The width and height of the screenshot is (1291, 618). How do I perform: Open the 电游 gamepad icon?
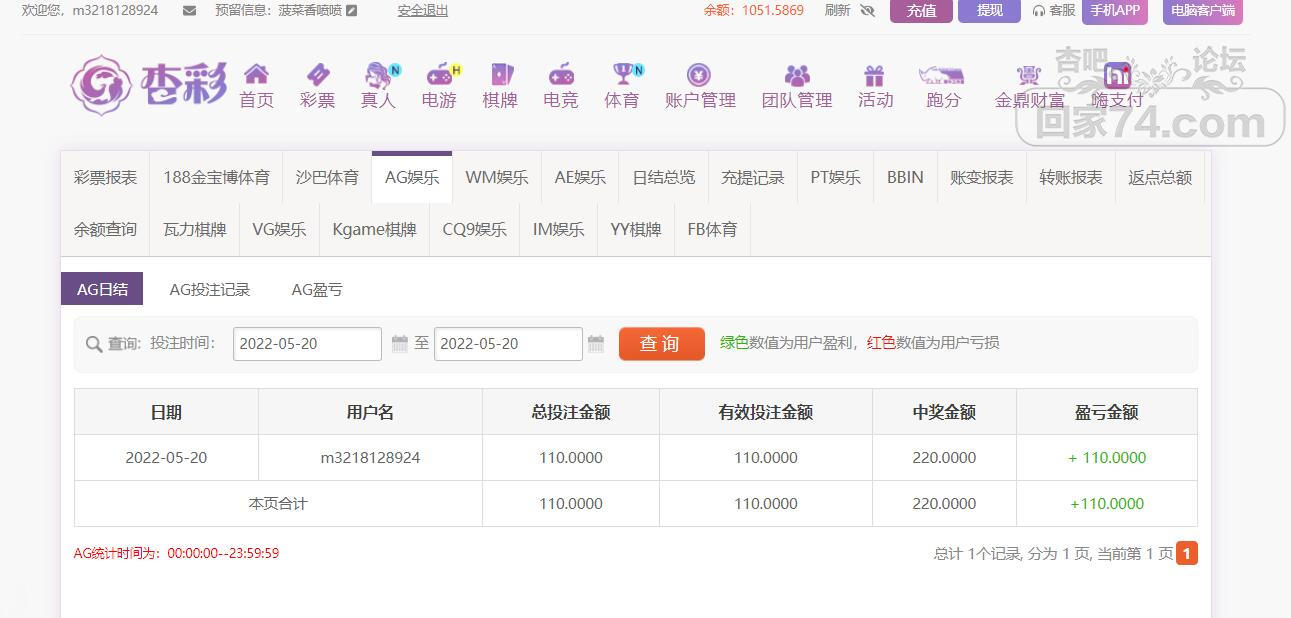(x=439, y=75)
